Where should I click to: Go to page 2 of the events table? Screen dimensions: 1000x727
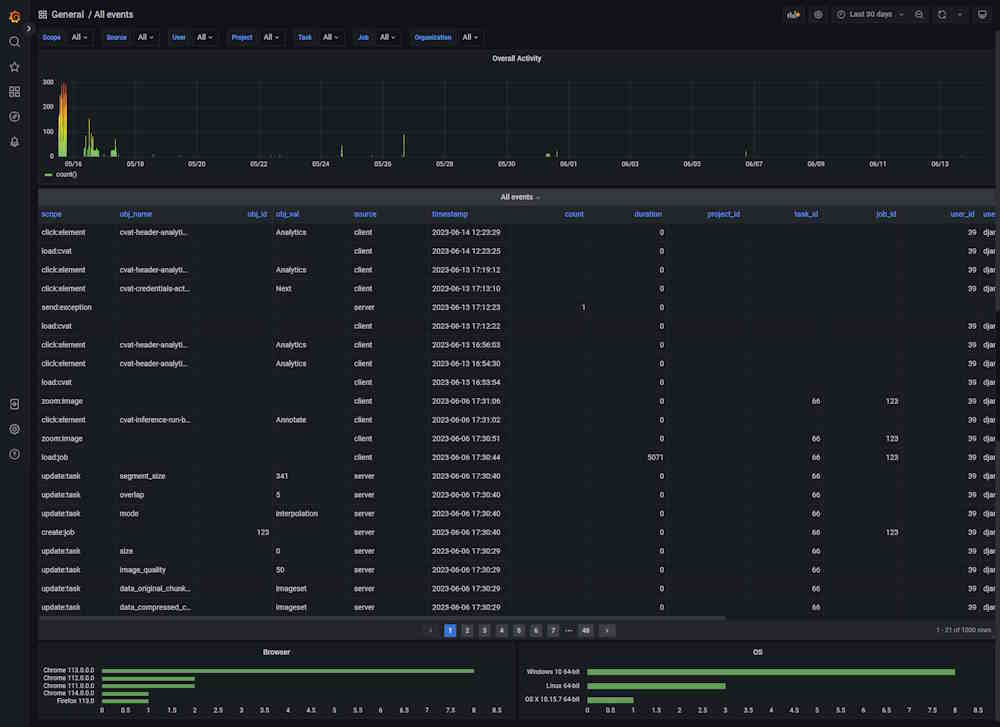coord(466,630)
